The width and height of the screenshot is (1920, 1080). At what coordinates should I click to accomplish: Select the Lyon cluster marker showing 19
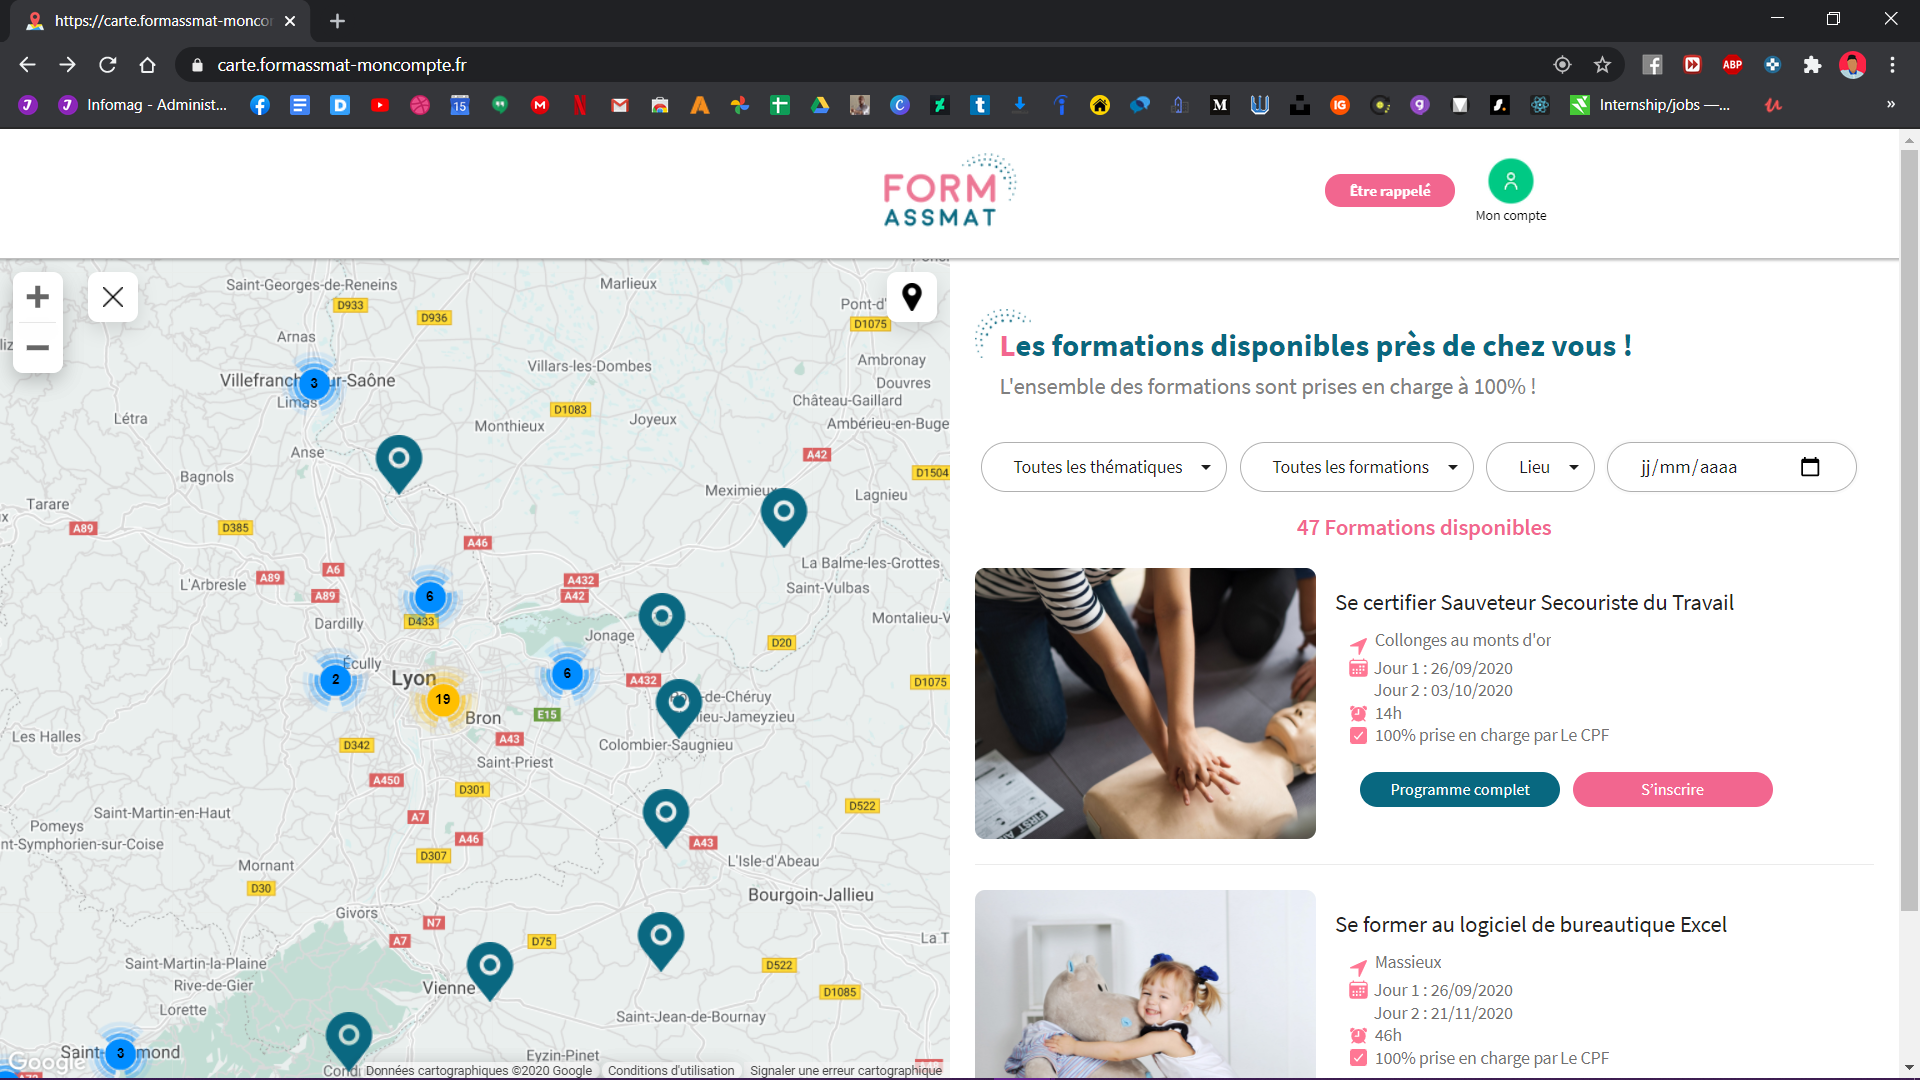(443, 699)
